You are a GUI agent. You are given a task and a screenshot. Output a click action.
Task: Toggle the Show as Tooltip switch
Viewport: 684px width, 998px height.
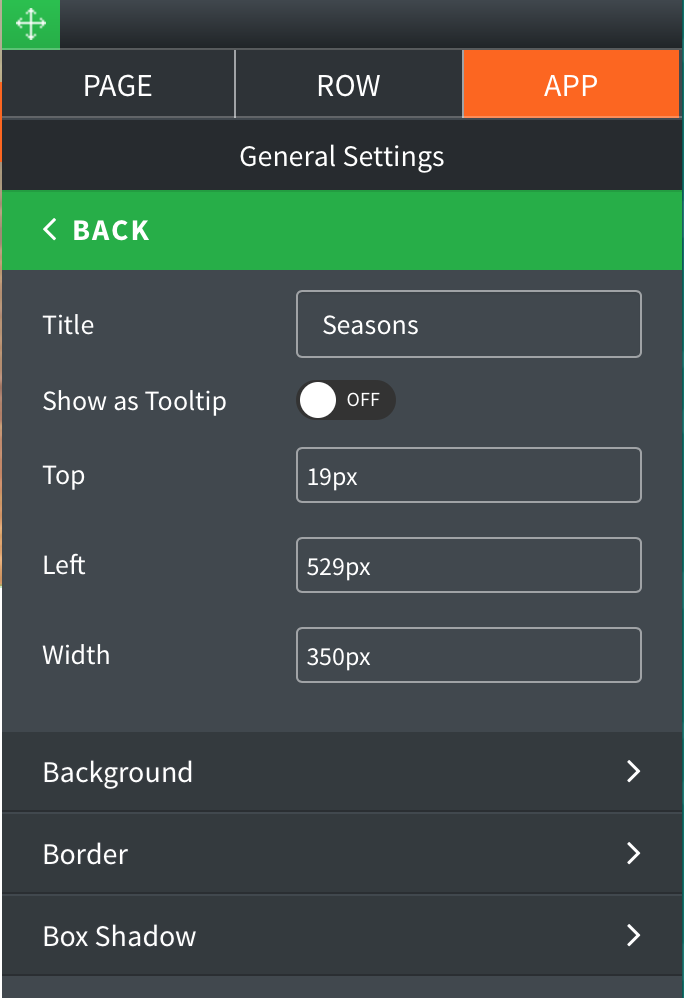345,400
